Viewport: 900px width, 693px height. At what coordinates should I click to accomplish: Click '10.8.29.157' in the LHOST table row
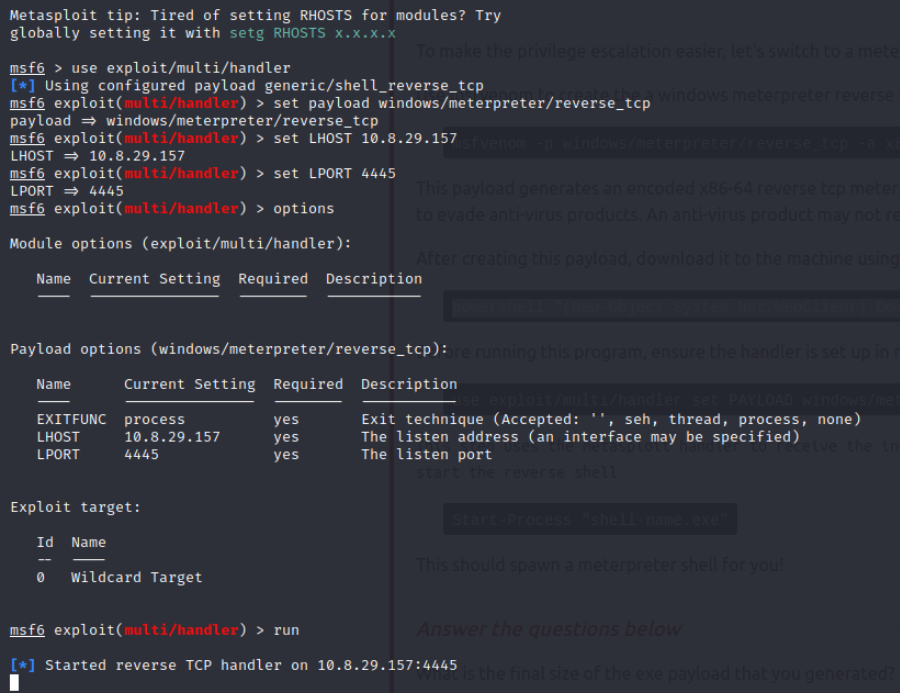[172, 437]
